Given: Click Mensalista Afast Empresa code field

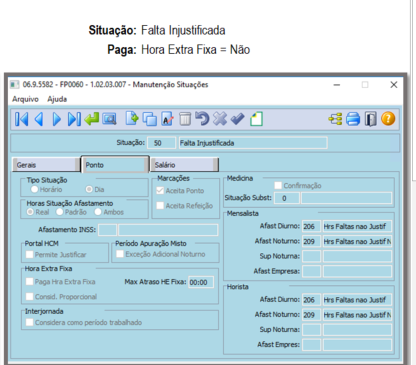Looking at the screenshot, I should (x=311, y=271).
